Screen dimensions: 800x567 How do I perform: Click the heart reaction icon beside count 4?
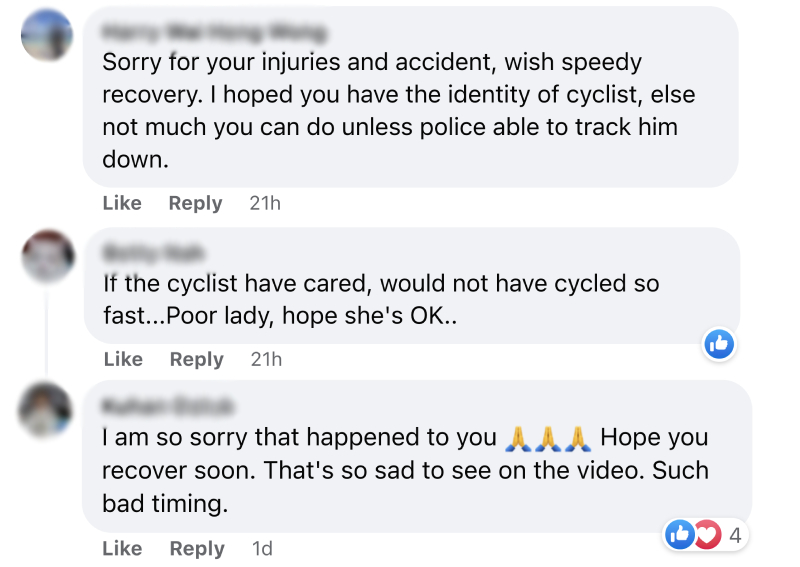point(708,535)
